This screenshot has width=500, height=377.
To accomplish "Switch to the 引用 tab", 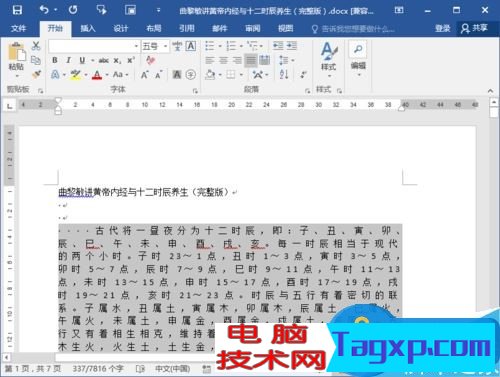I will (x=187, y=28).
